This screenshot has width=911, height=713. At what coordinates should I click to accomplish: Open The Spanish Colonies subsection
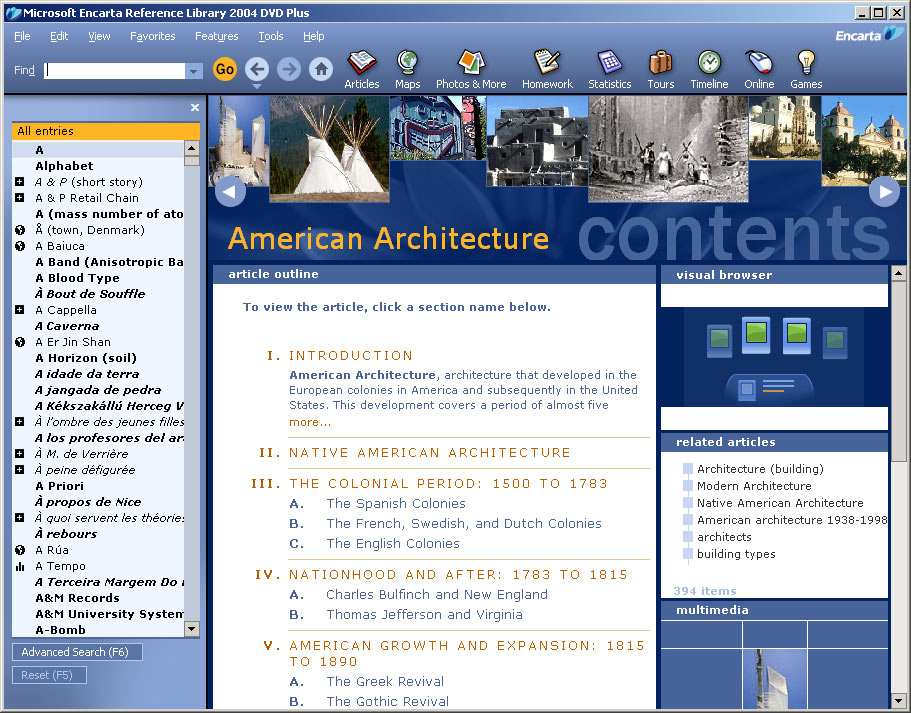click(396, 504)
